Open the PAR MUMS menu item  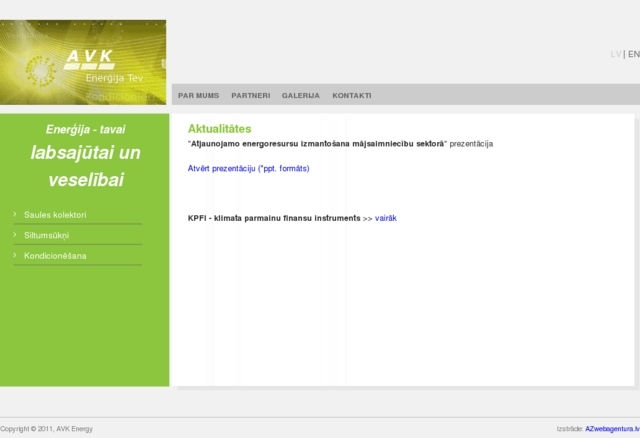[x=198, y=96]
